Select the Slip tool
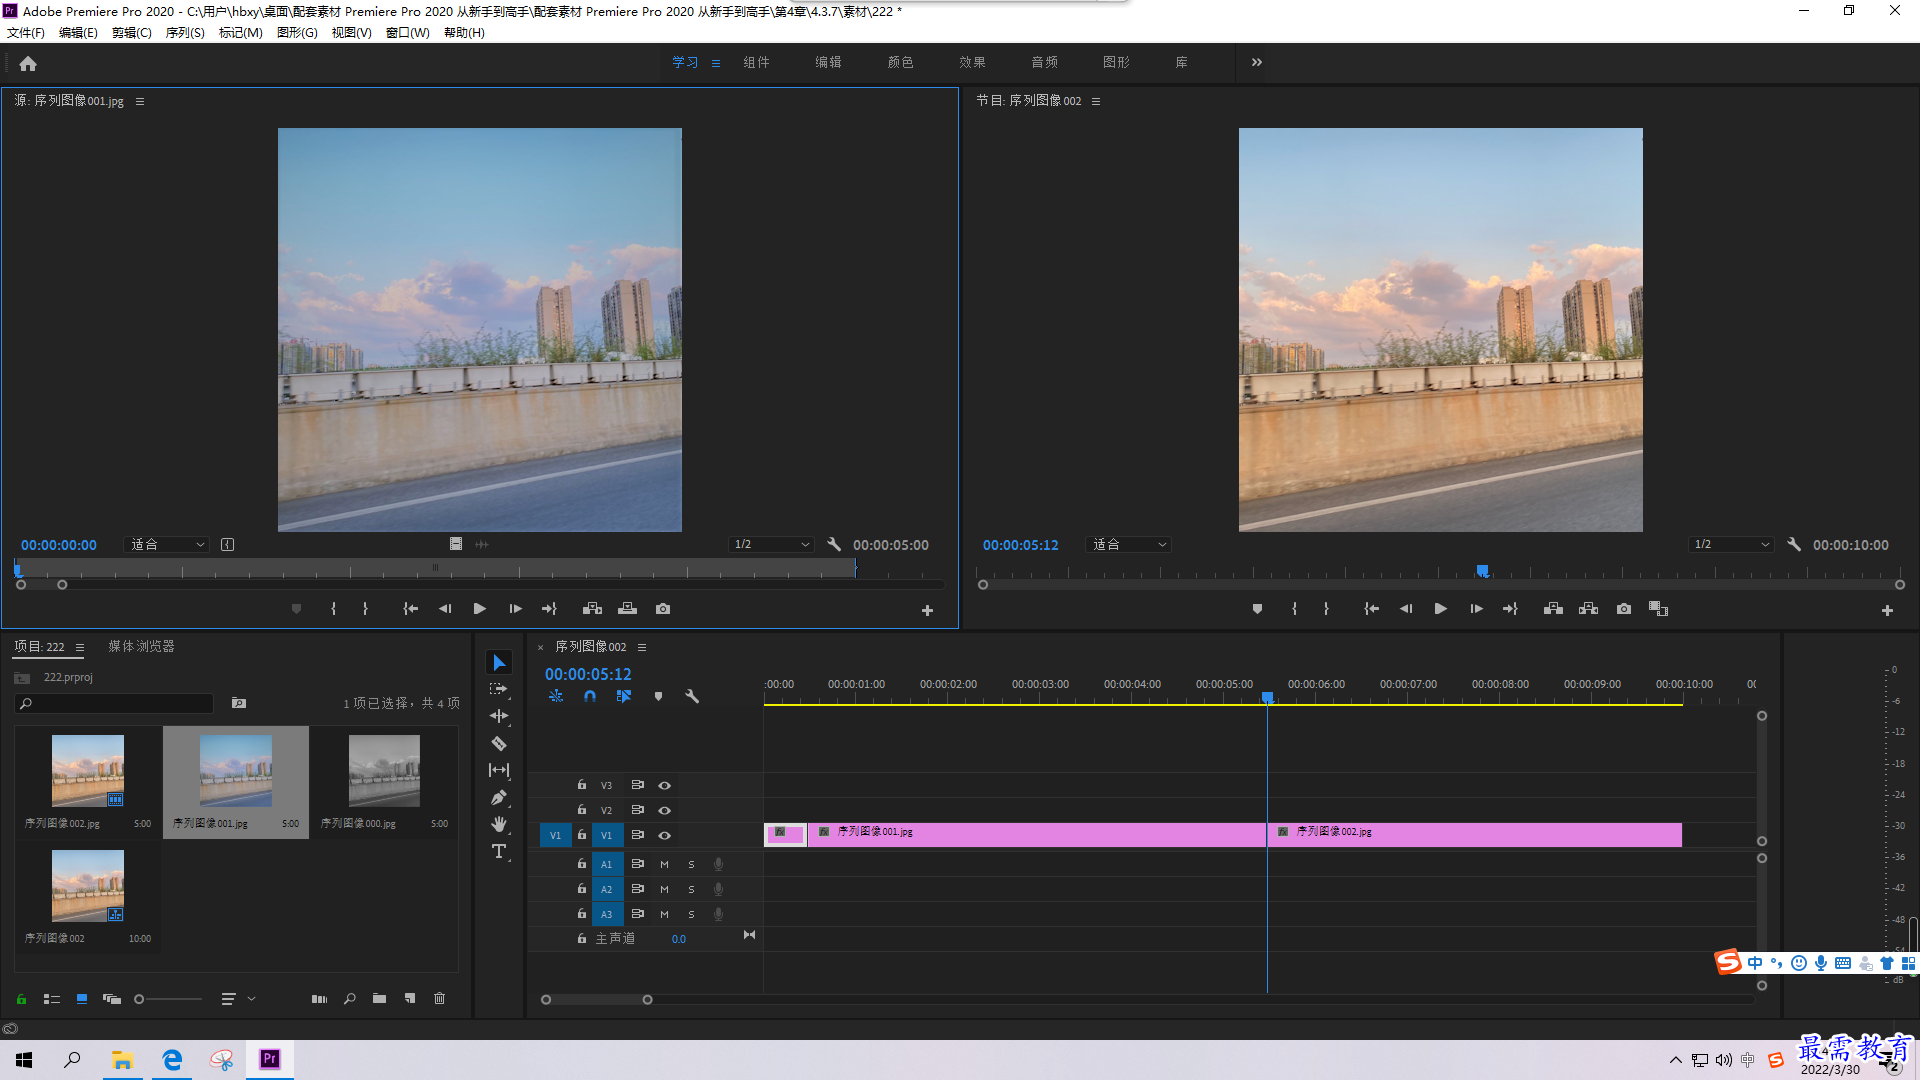The width and height of the screenshot is (1920, 1080). (x=498, y=770)
